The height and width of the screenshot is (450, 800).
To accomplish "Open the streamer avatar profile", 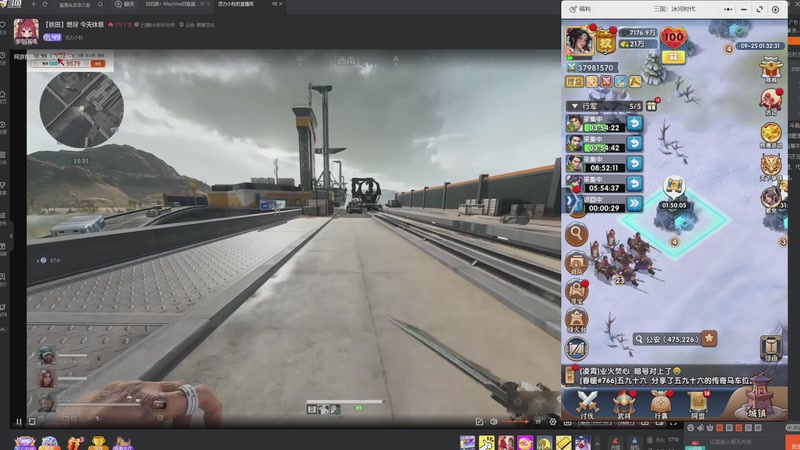I will (26, 31).
